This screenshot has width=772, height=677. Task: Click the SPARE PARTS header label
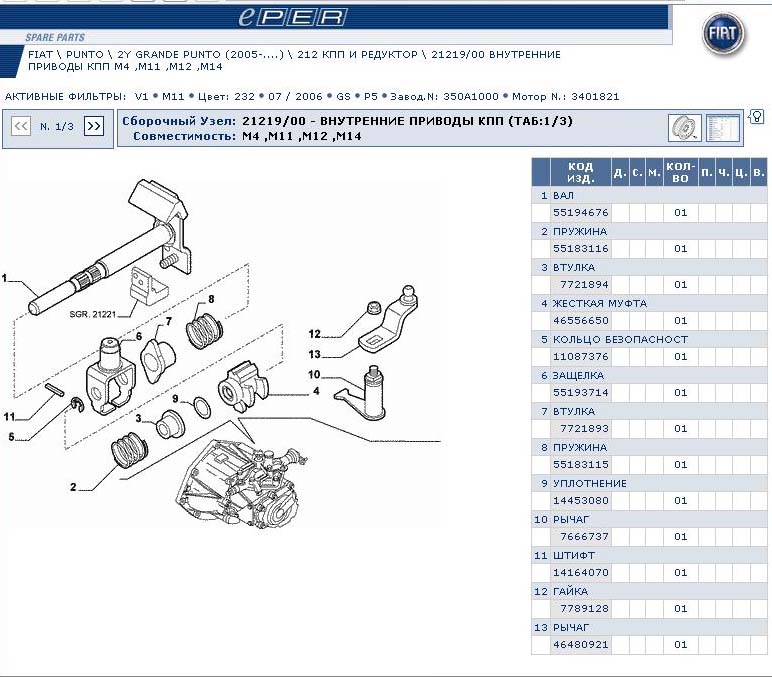(x=55, y=37)
